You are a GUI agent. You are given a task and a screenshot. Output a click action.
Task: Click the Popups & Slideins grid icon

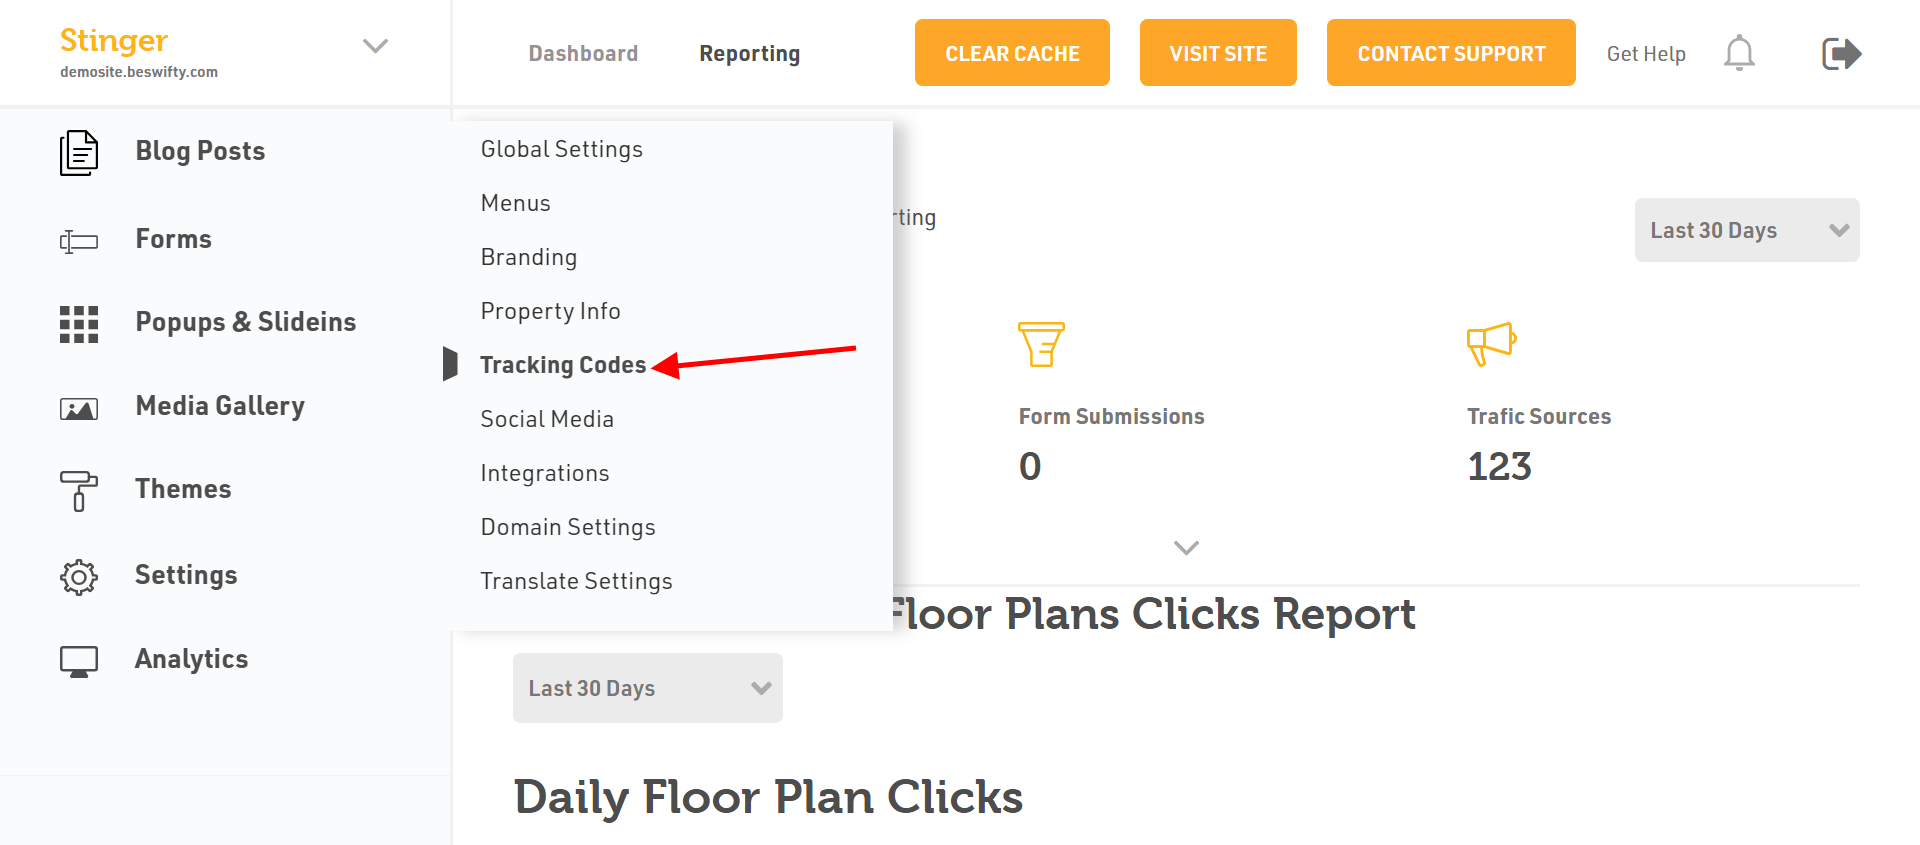point(79,324)
